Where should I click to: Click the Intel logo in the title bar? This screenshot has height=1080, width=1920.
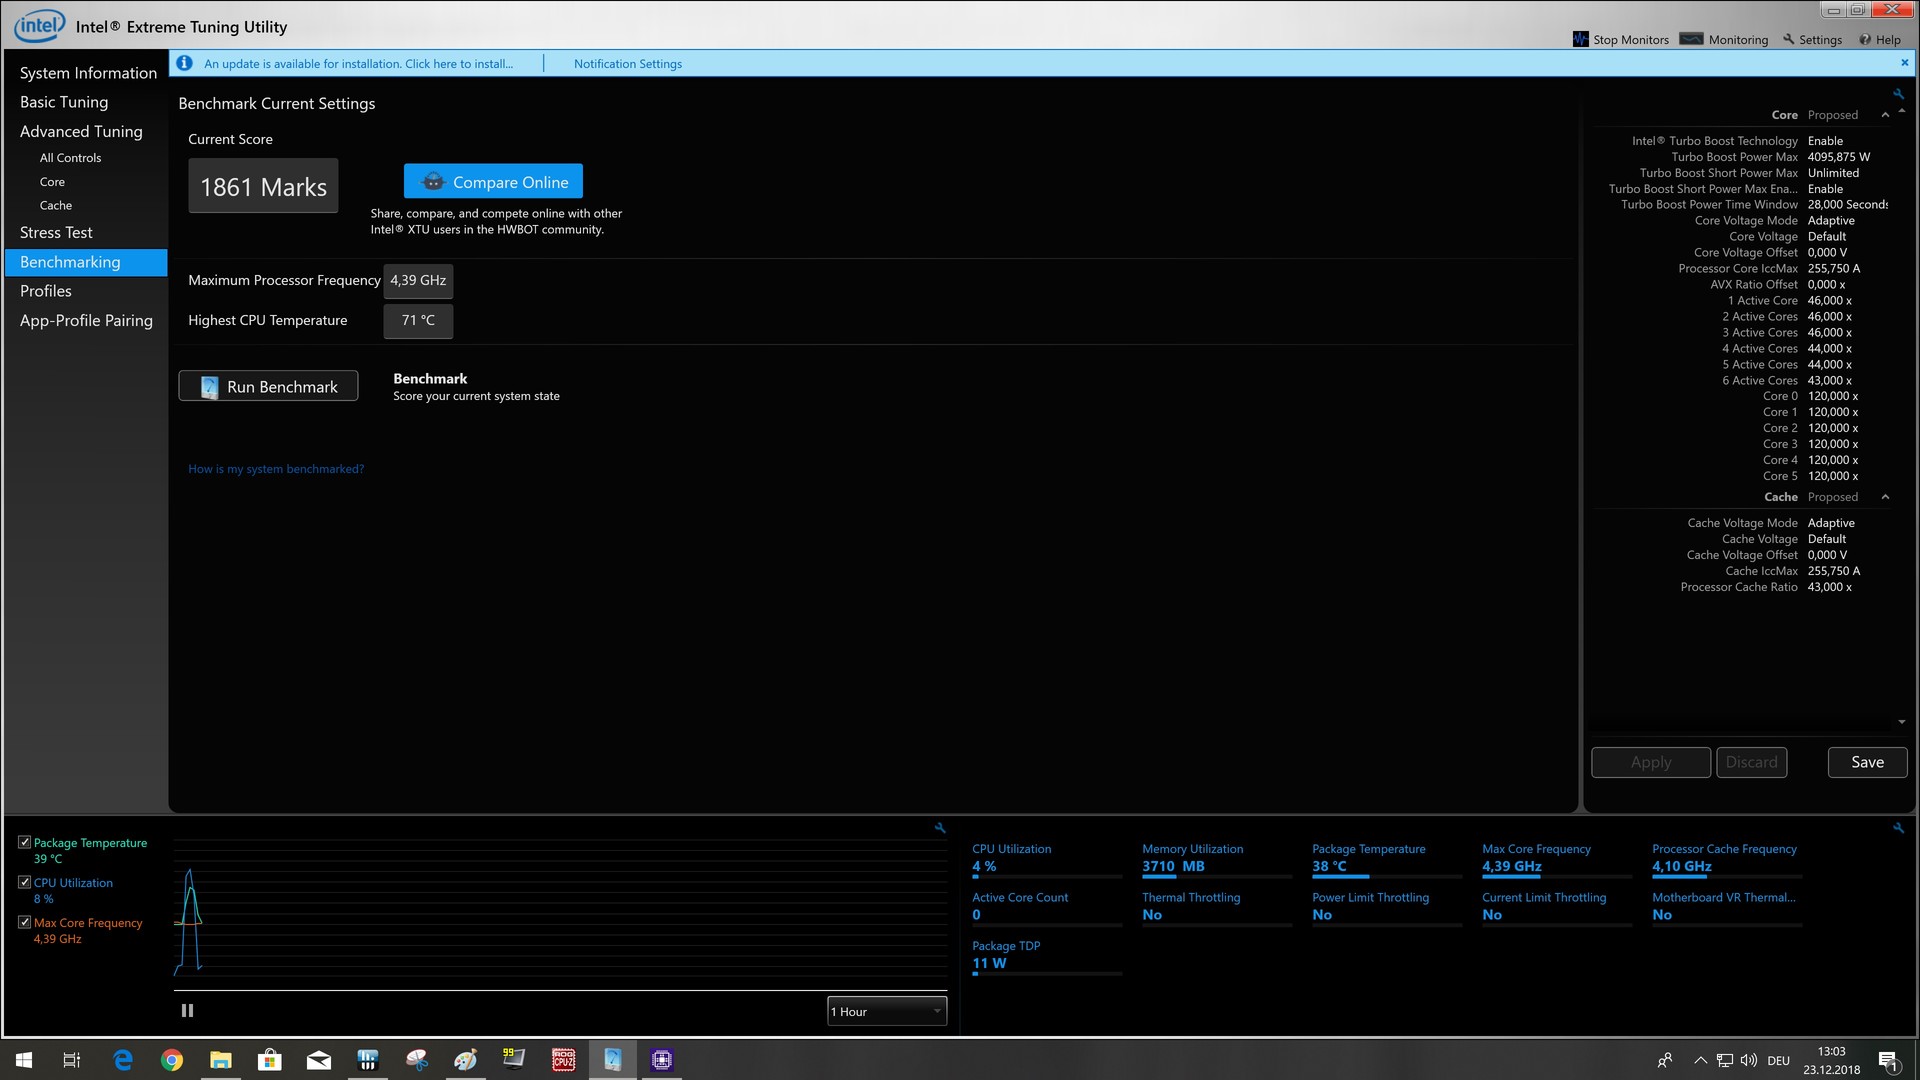(40, 26)
